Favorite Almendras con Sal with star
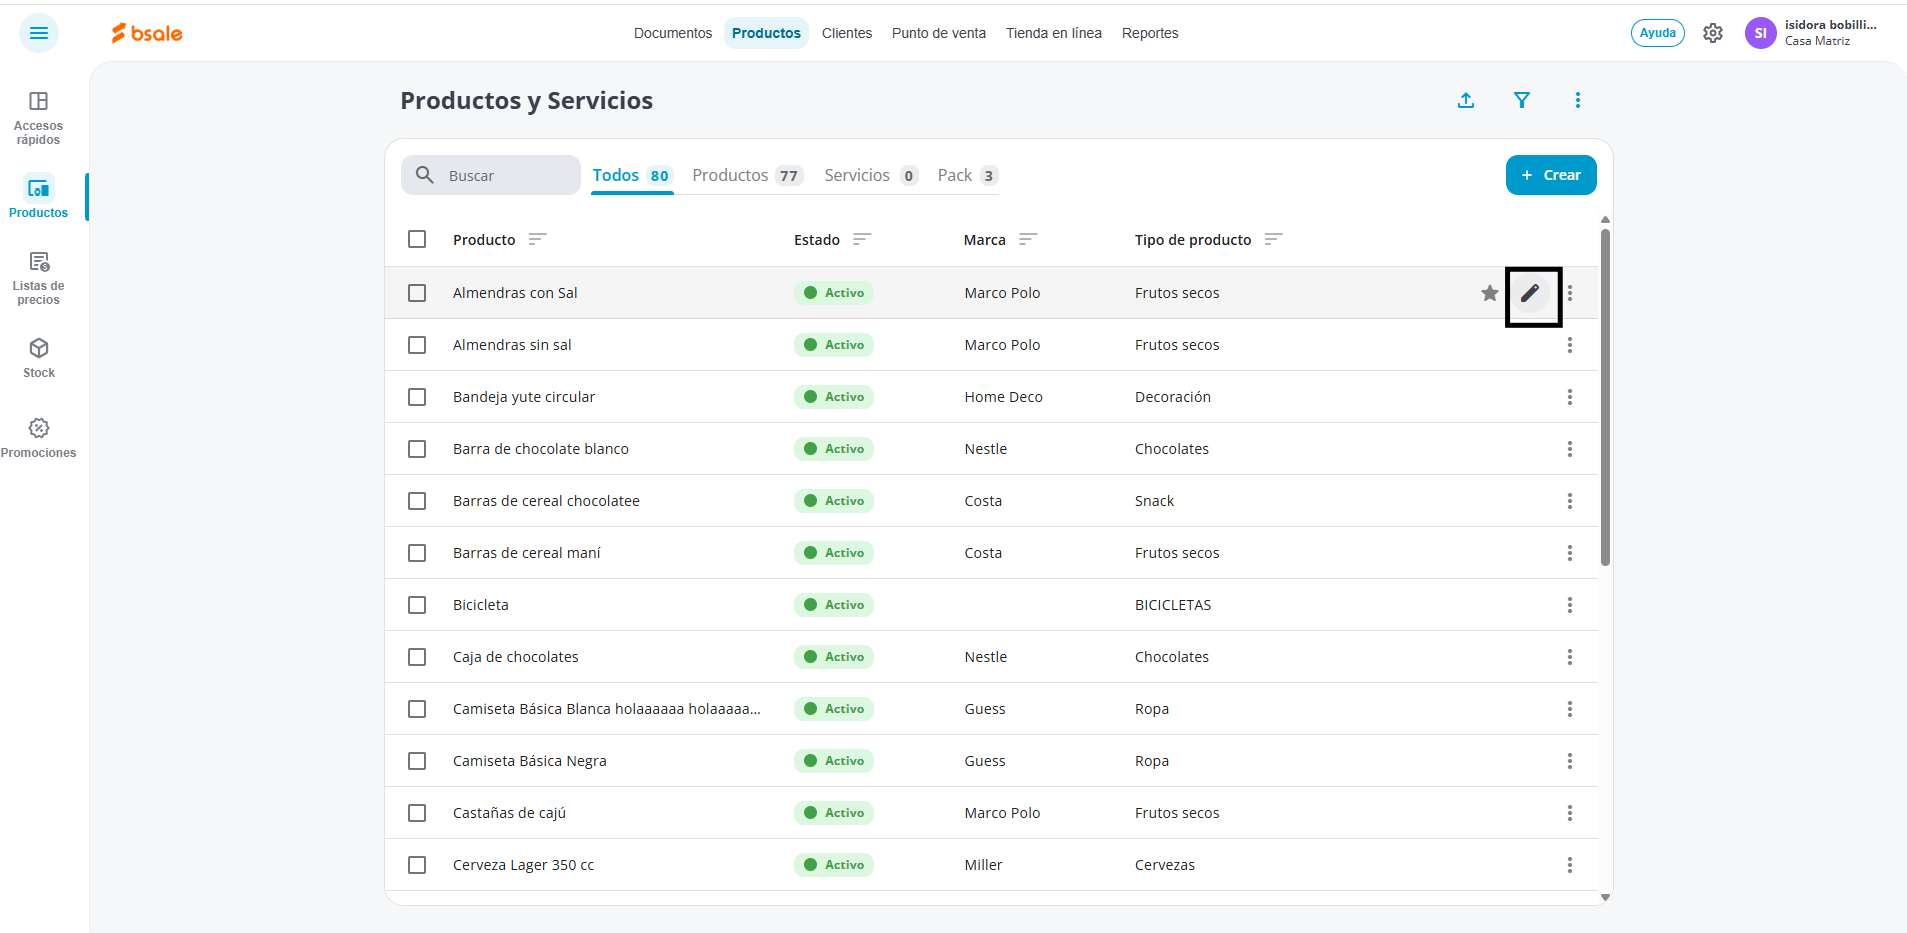 click(x=1490, y=293)
